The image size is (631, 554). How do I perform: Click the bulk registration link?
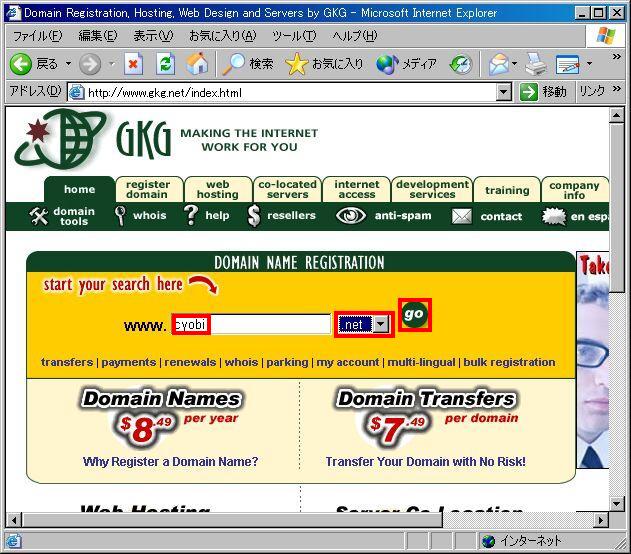pyautogui.click(x=508, y=362)
